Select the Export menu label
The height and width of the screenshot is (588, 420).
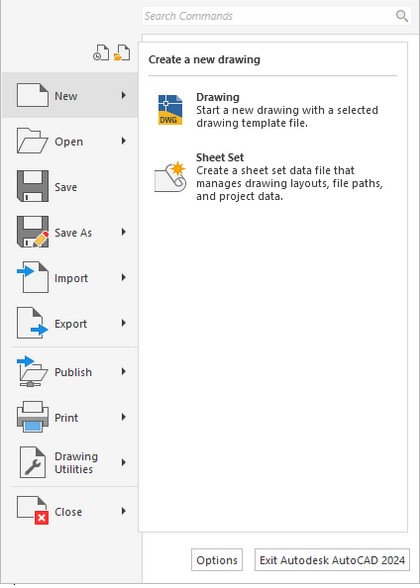pos(71,324)
